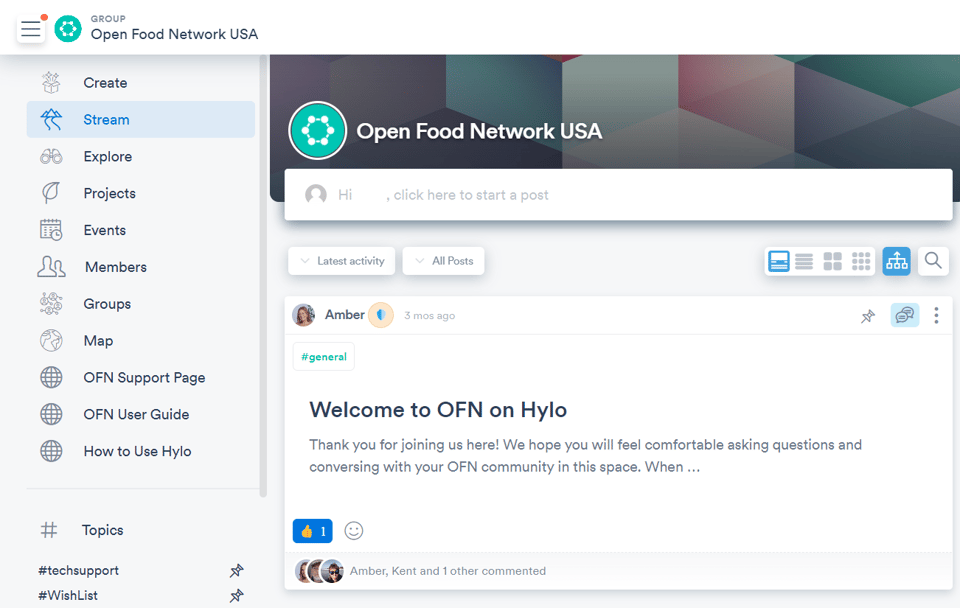Image resolution: width=960 pixels, height=608 pixels.
Task: Open the All Posts filter dropdown
Action: [x=443, y=261]
